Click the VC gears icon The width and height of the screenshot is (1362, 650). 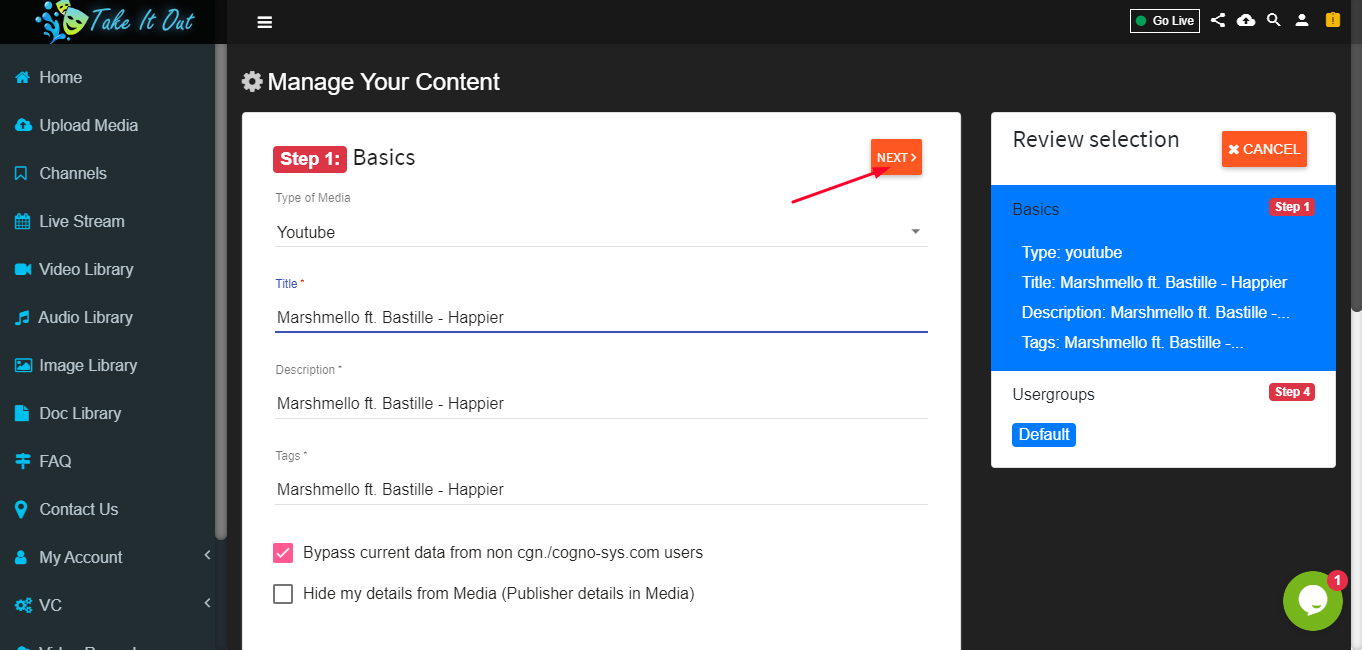click(23, 605)
